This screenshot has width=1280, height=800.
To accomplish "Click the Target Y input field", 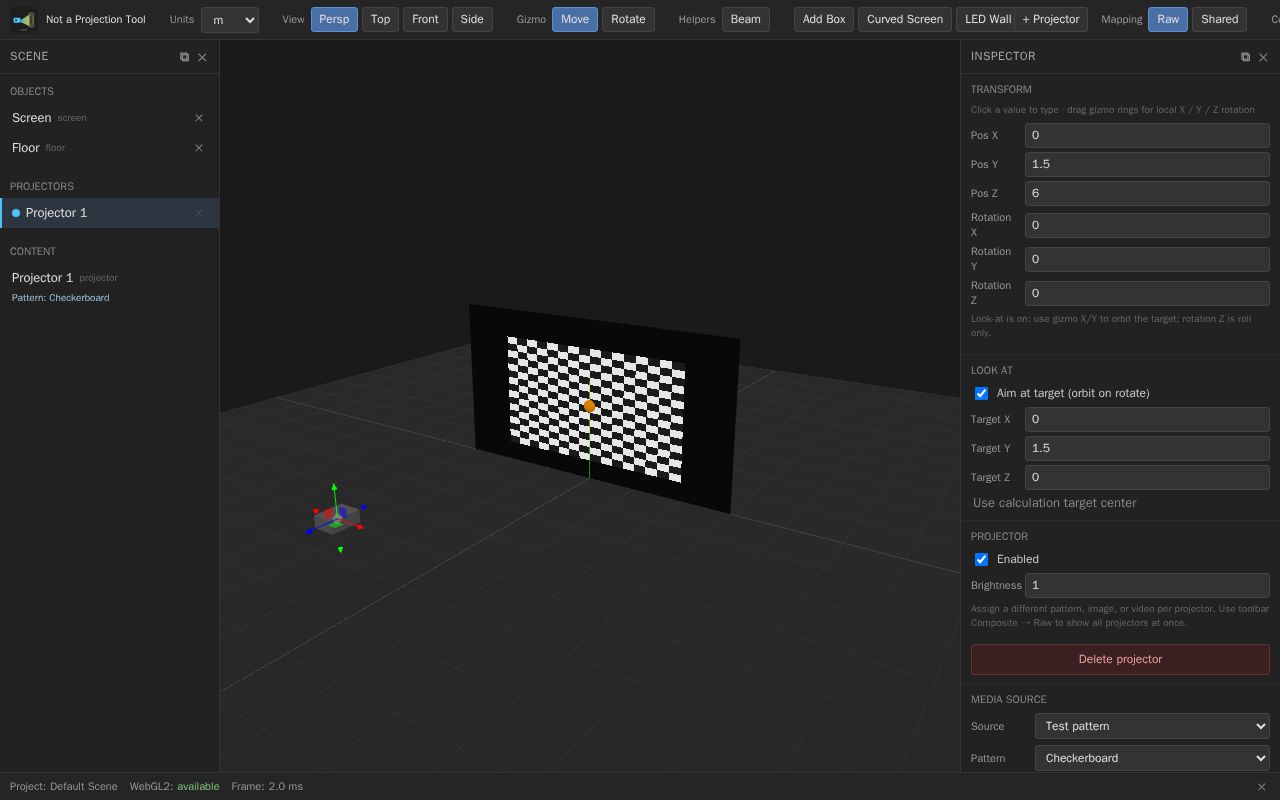I will coord(1147,448).
